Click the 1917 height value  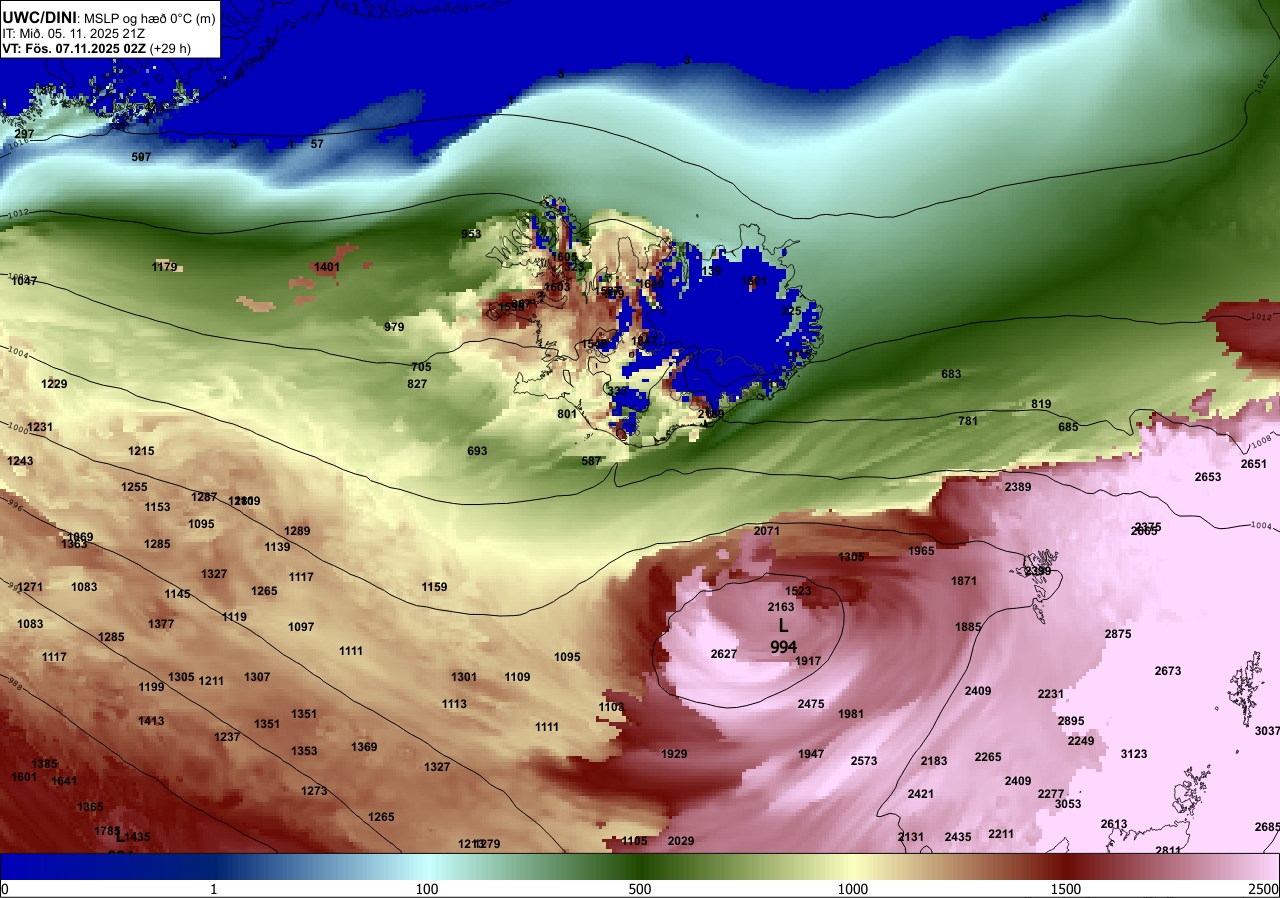click(x=808, y=661)
